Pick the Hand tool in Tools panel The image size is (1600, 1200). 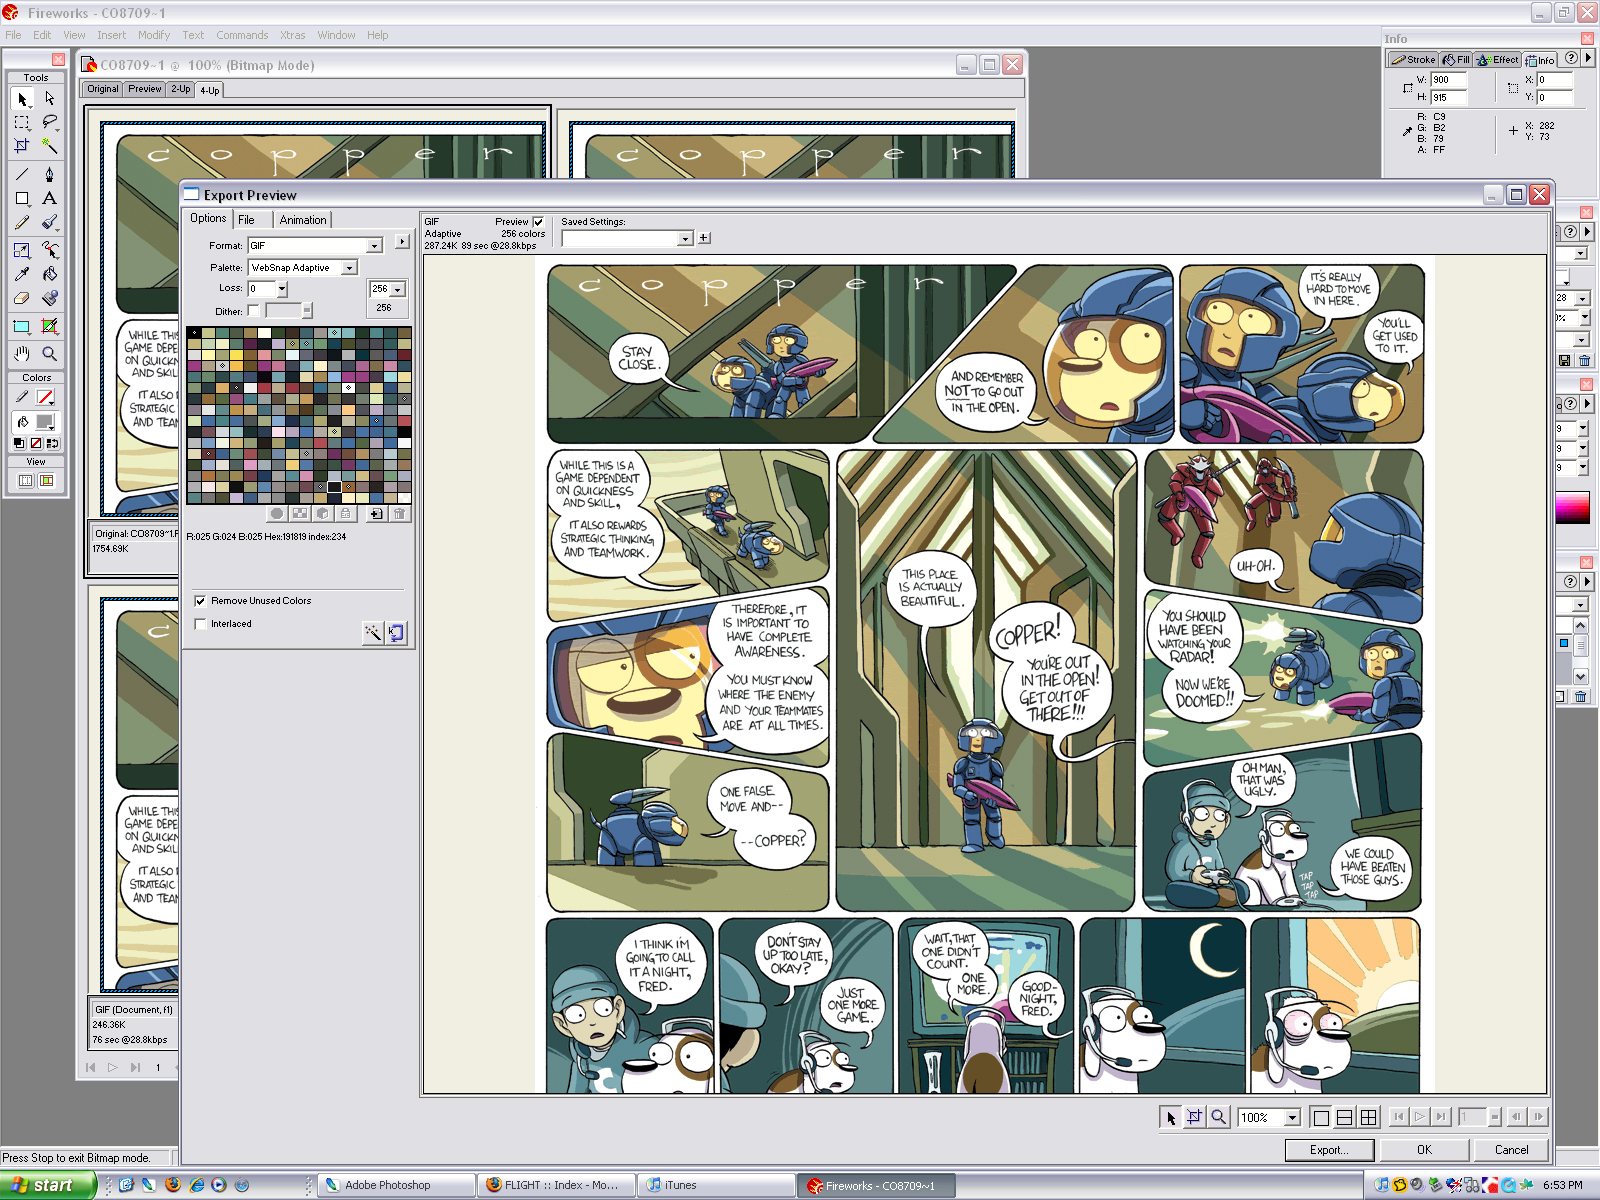click(22, 354)
